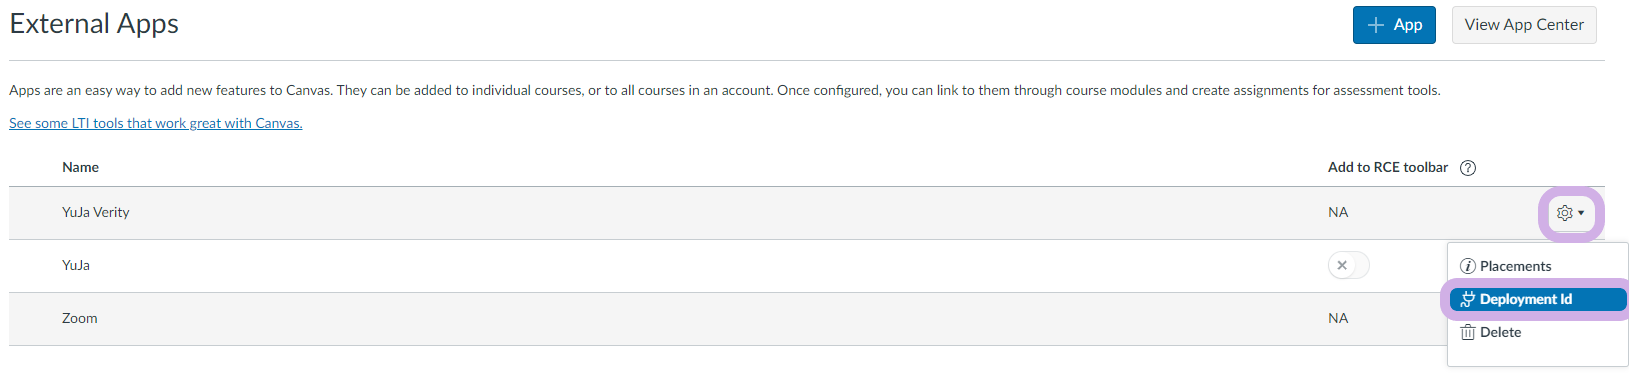Click the info icon beside Placements
Viewport: 1629px width, 389px height.
click(1468, 266)
